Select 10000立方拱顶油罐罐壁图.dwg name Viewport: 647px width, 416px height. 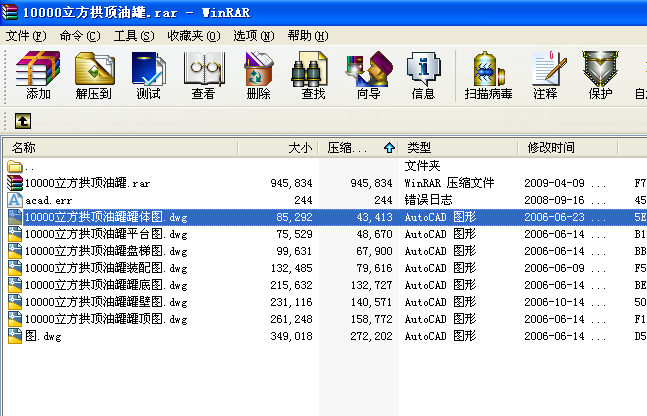pos(106,302)
